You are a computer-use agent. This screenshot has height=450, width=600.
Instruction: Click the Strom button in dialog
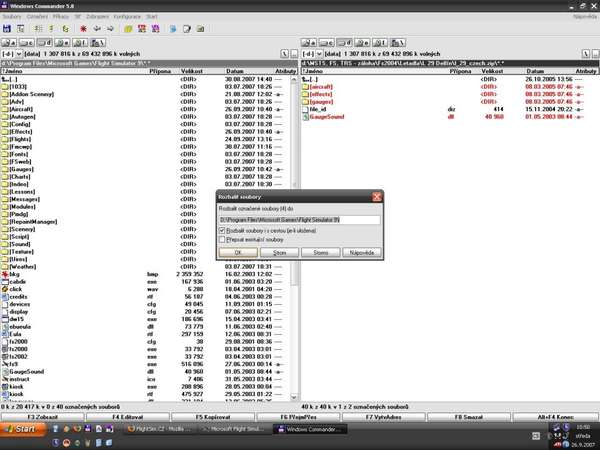[x=279, y=253]
